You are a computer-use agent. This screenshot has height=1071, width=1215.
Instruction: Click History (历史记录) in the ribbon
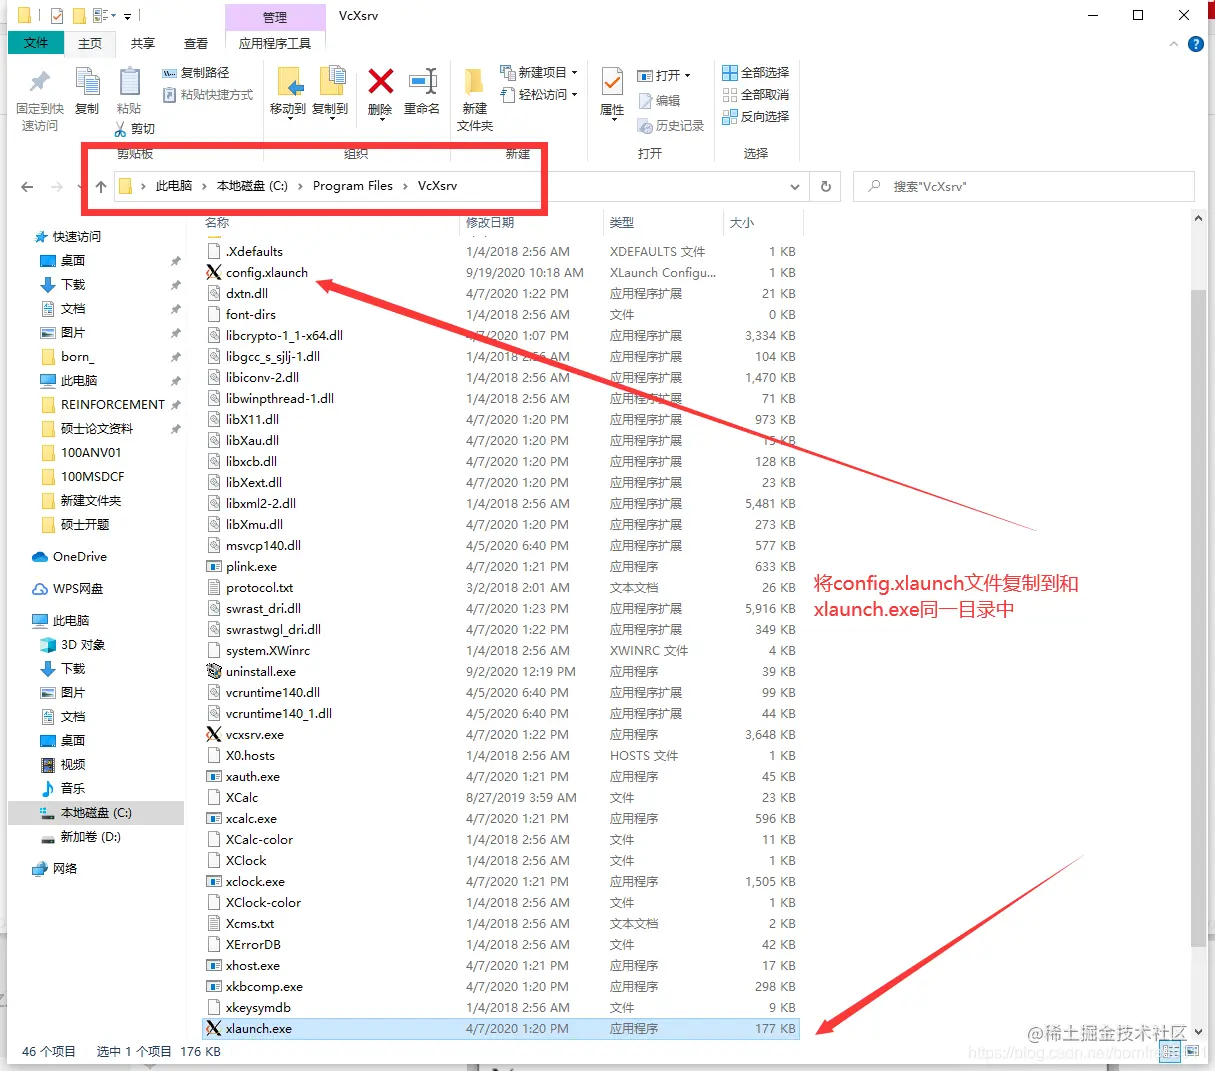coord(671,126)
